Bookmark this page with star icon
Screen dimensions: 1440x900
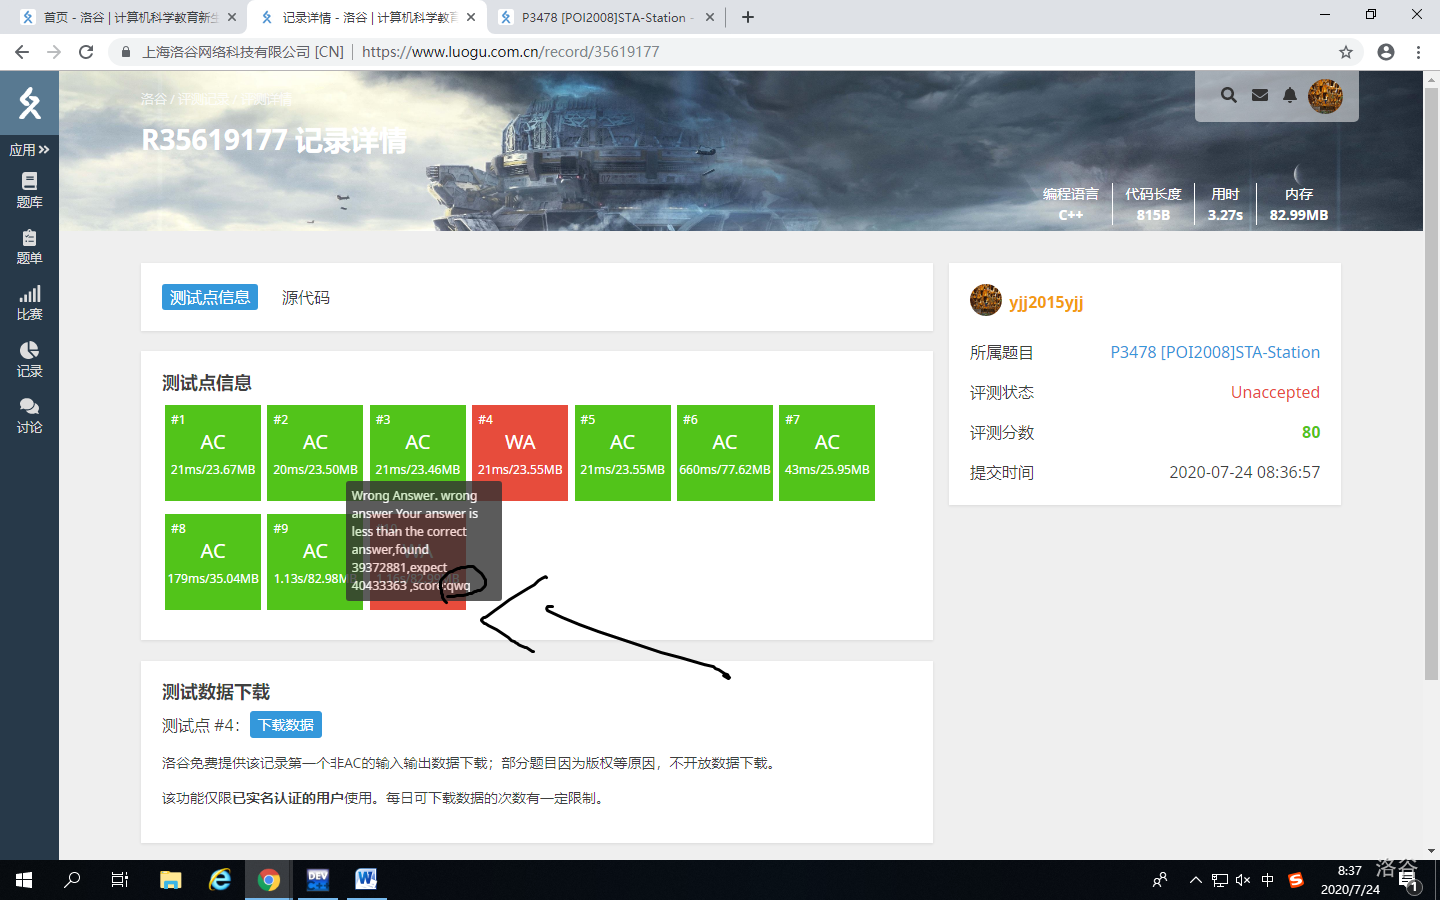1346,52
